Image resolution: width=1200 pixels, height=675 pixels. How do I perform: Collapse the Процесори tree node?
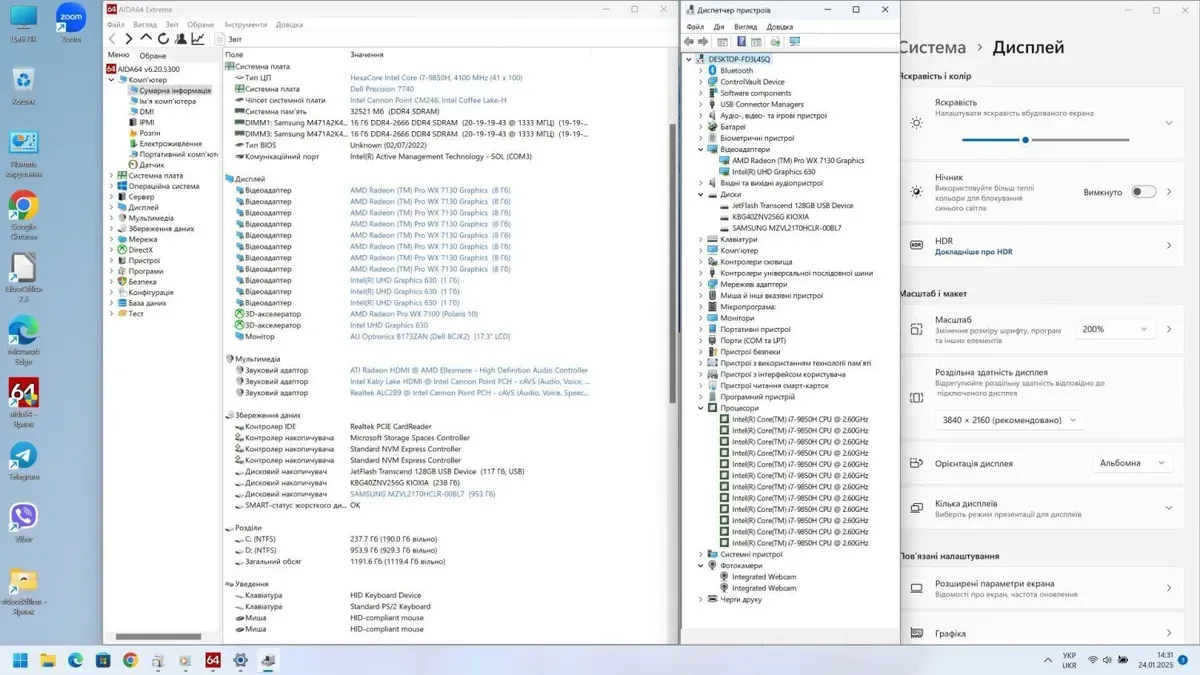click(x=701, y=408)
